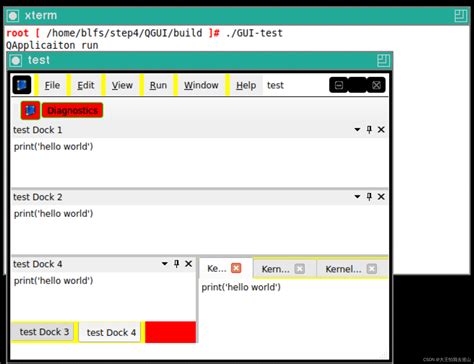Expand test Dock 1 dropdown arrow
Viewport: 474px width, 364px height.
(357, 130)
